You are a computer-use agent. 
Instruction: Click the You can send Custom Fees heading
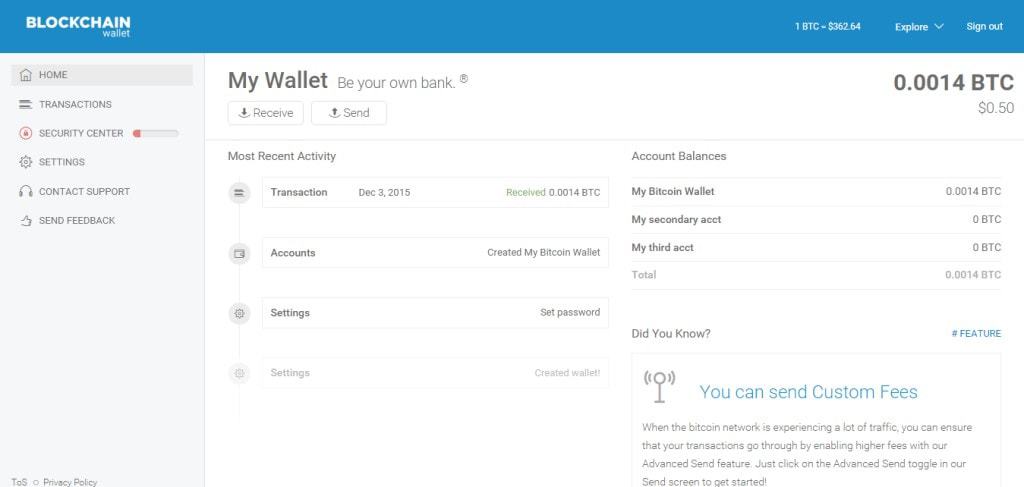coord(808,392)
